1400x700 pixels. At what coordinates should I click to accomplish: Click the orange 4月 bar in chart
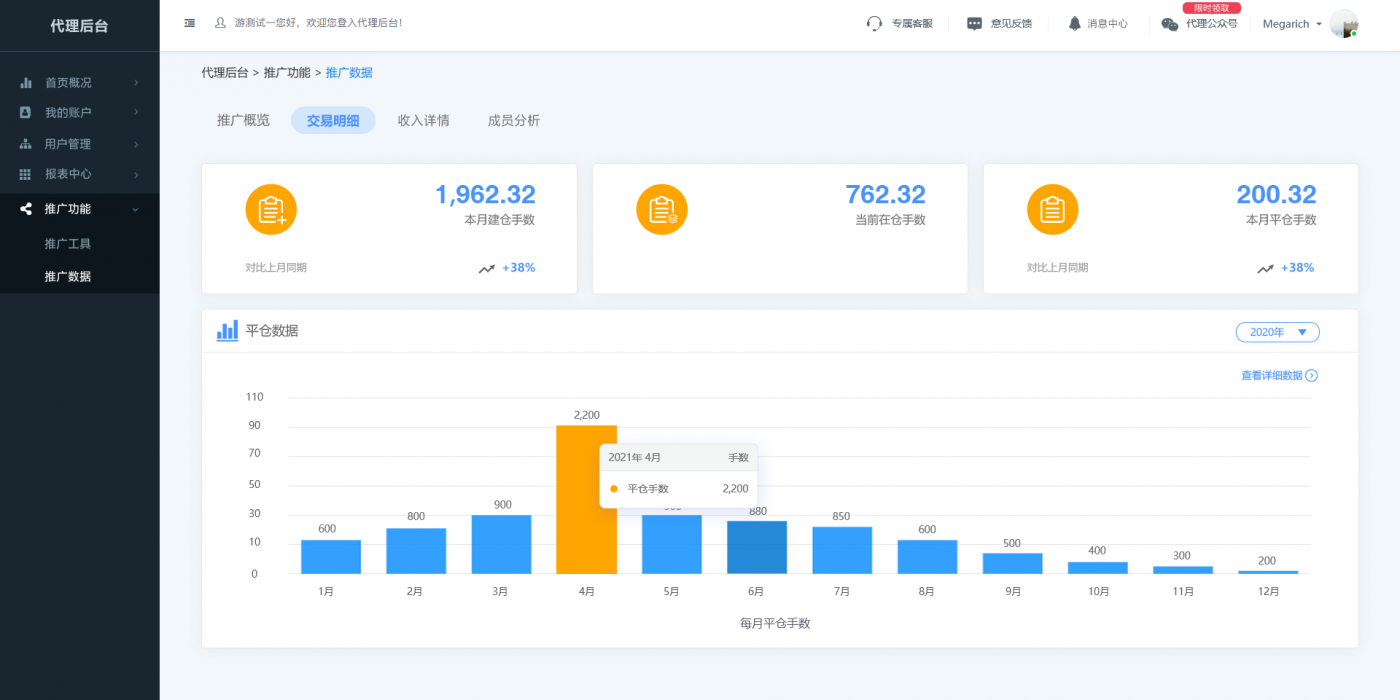coord(586,499)
